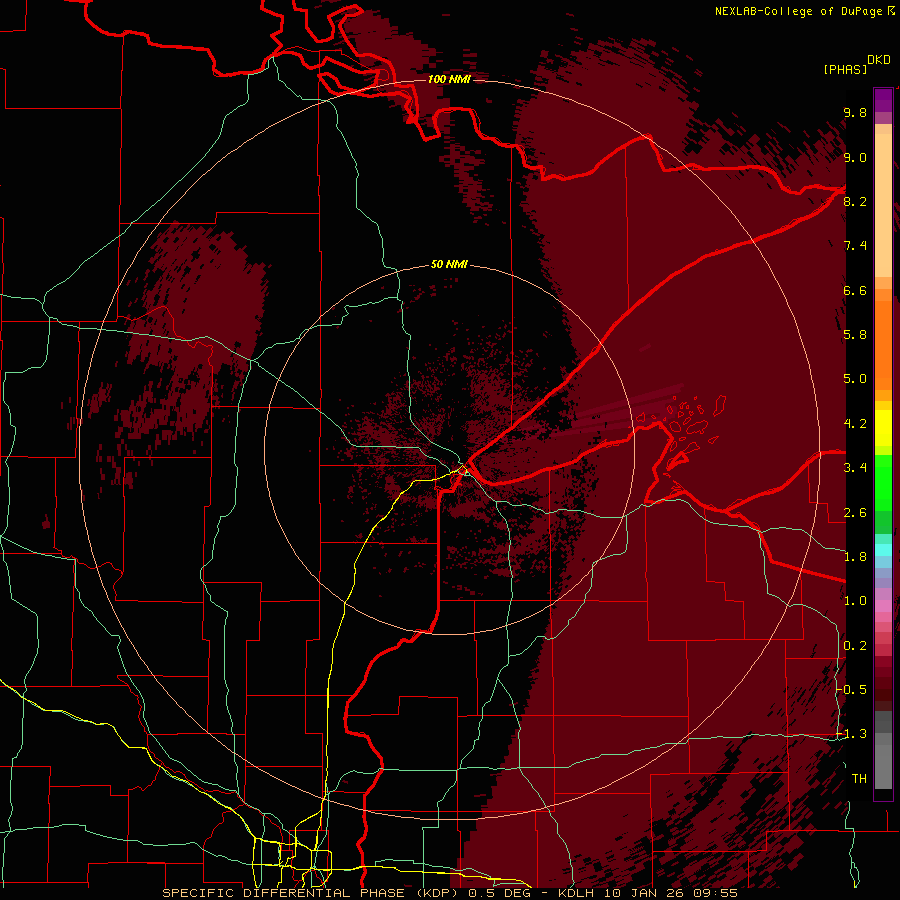Click the 1.0 value on the color scale
900x900 pixels.
point(855,601)
